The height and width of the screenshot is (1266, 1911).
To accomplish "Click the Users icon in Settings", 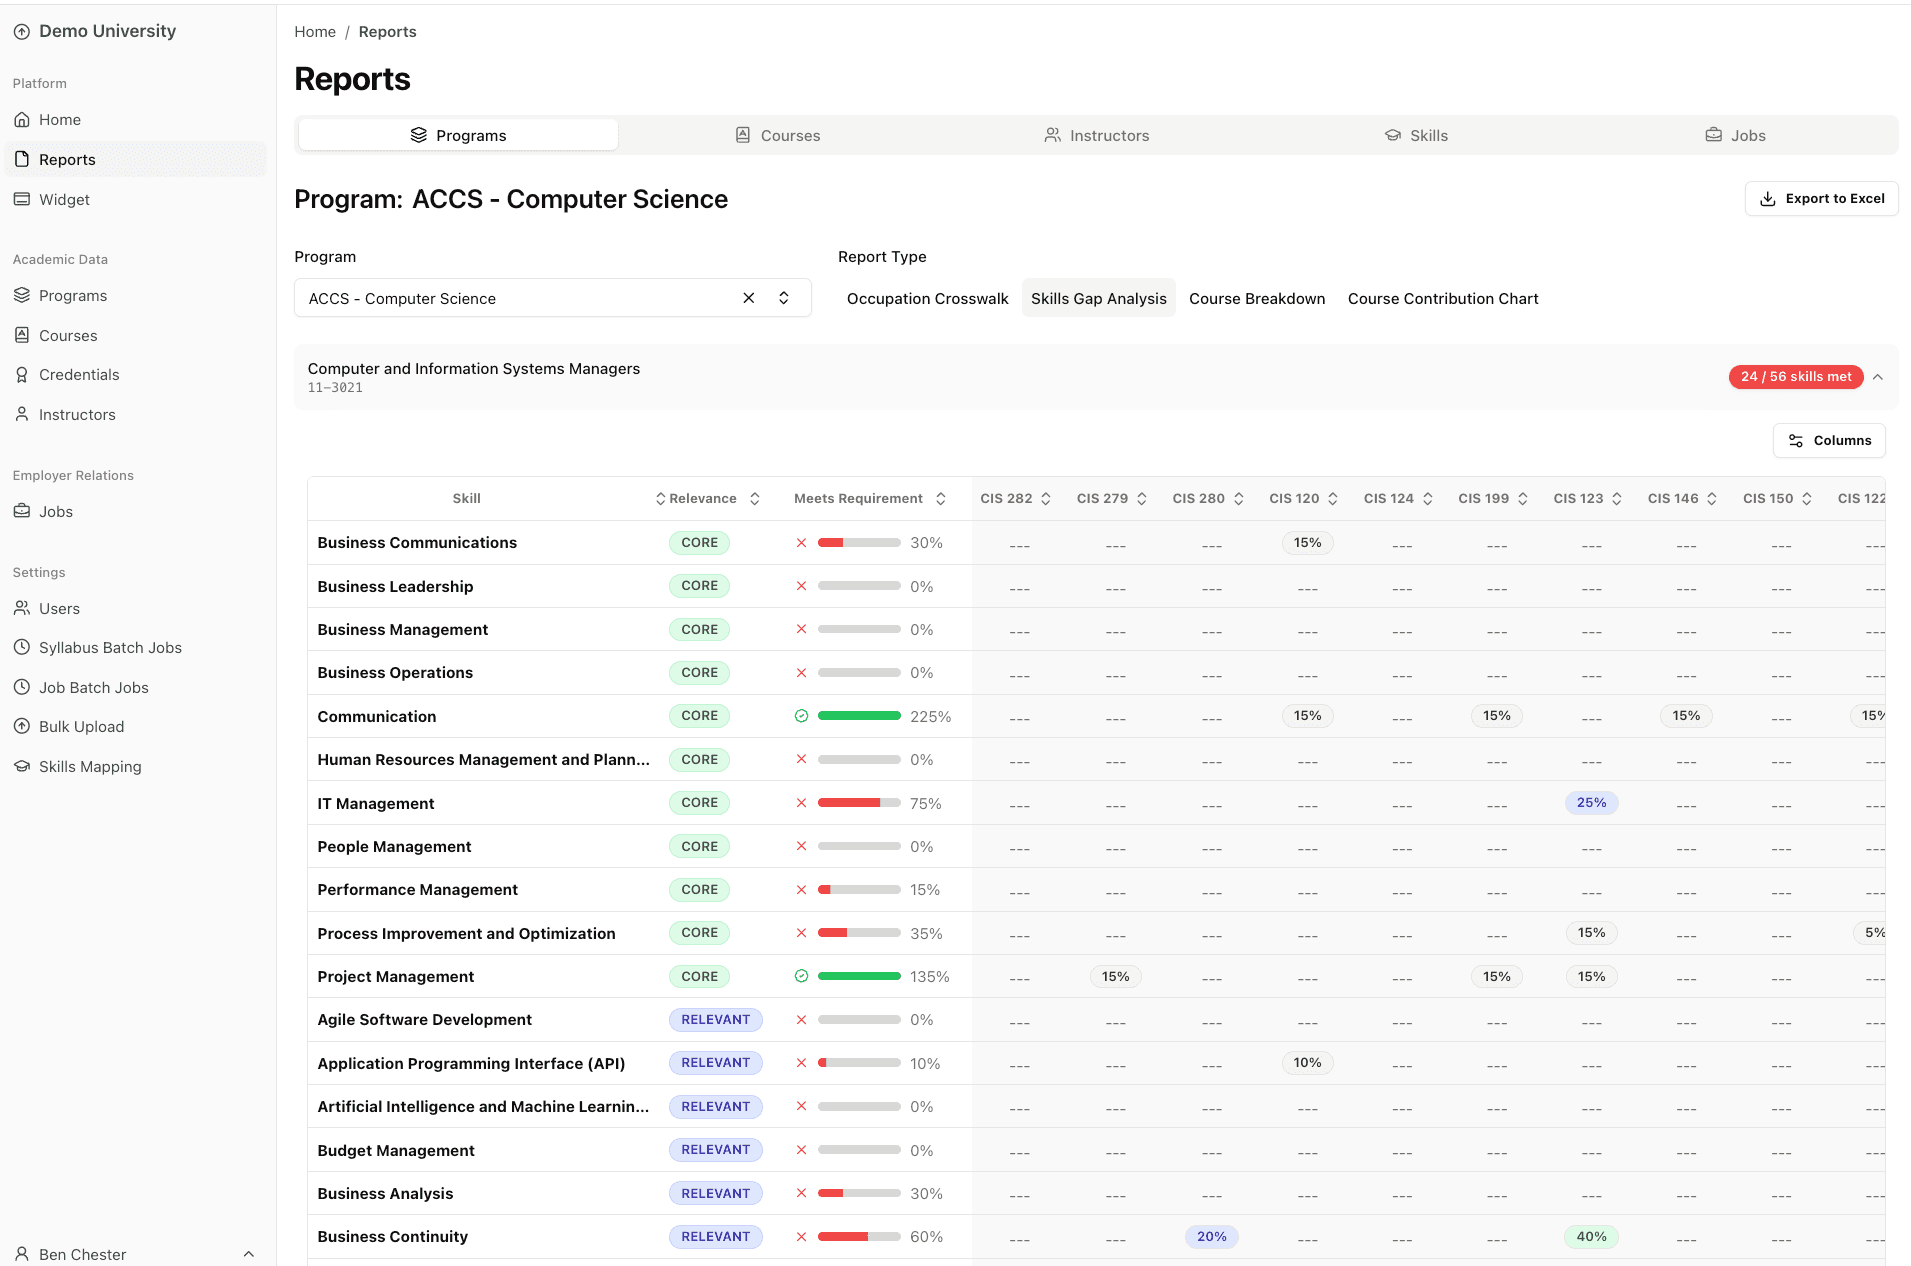I will (x=22, y=609).
